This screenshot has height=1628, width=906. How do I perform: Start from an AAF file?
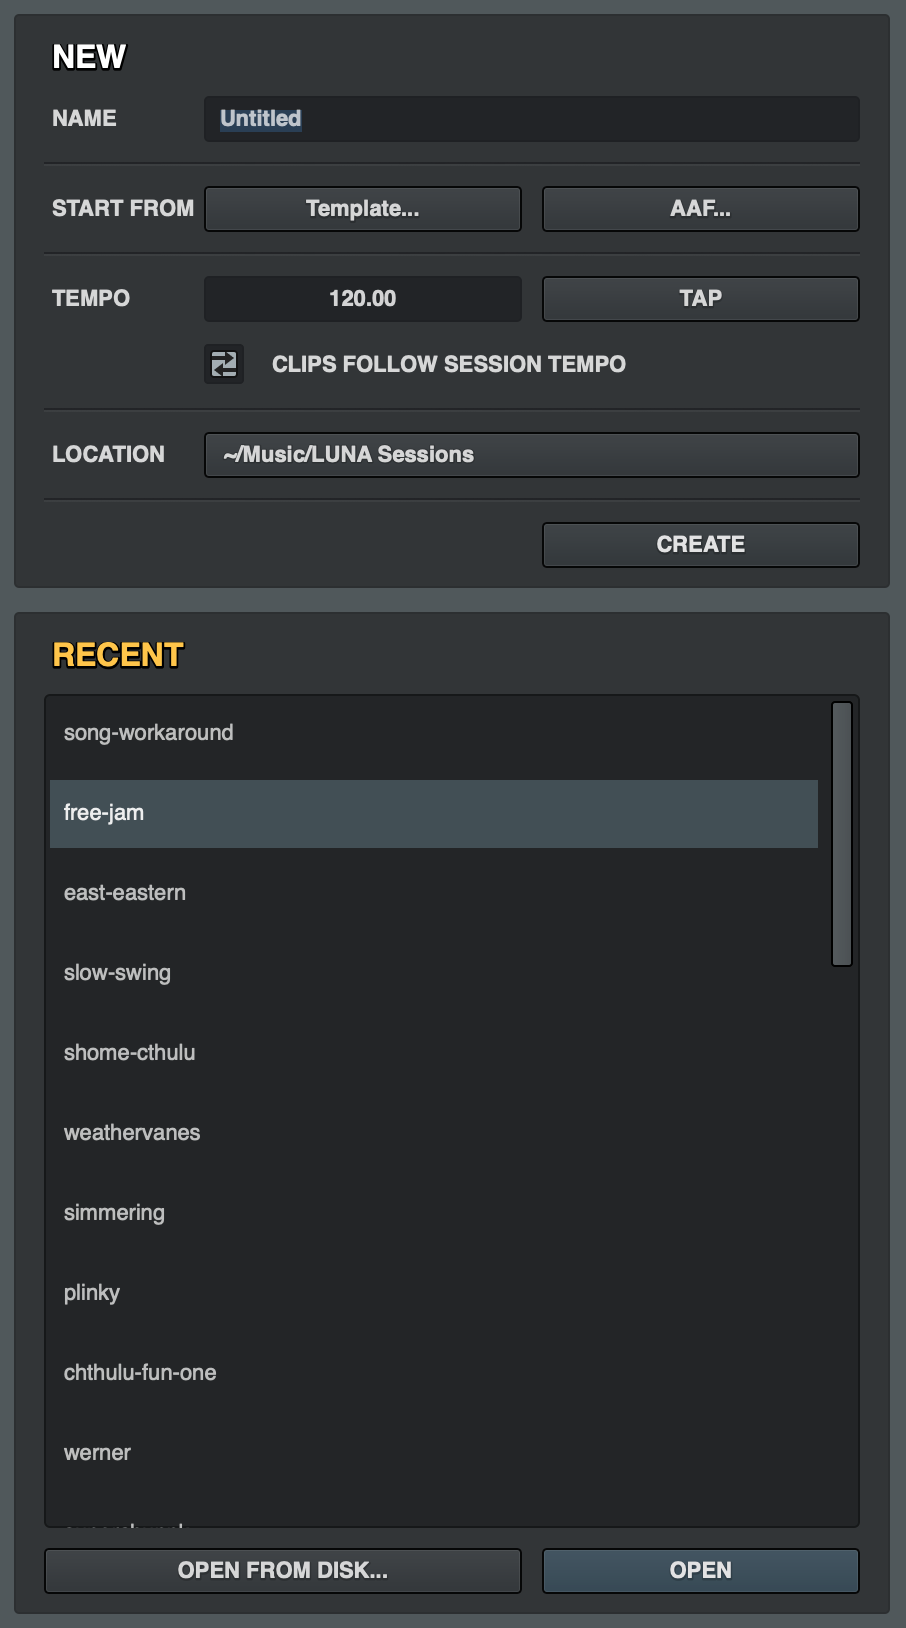point(700,209)
